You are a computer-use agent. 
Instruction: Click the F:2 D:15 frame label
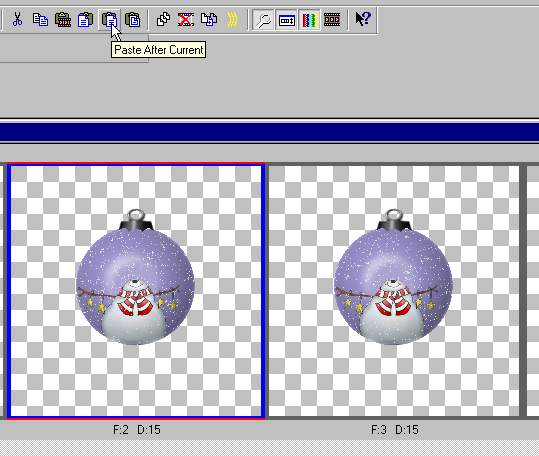136,430
